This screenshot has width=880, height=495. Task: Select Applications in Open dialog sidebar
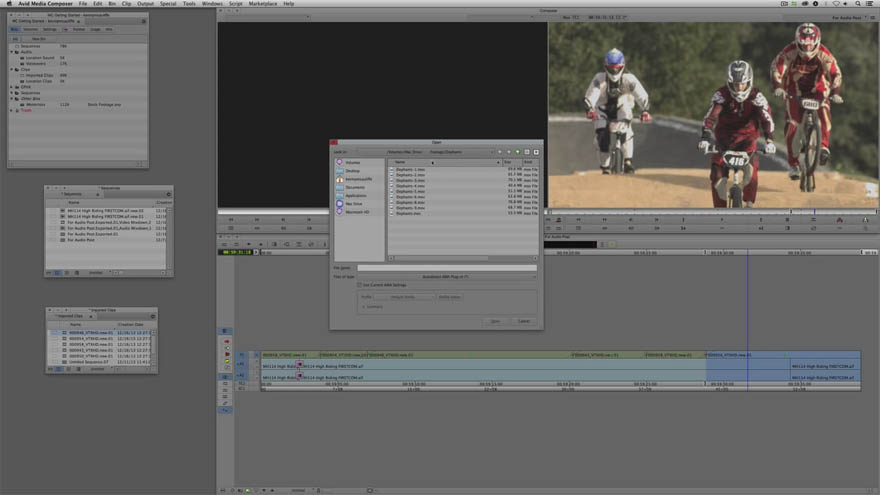point(356,195)
